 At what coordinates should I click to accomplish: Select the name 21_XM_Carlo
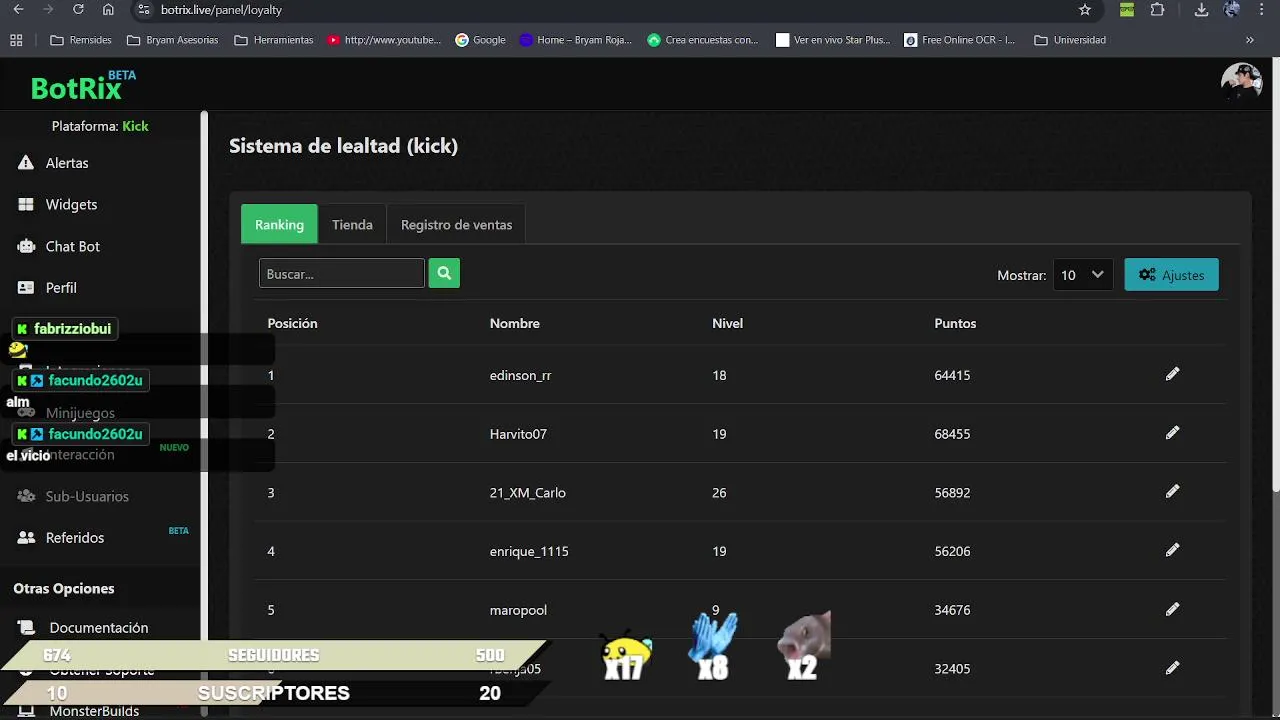pyautogui.click(x=527, y=492)
